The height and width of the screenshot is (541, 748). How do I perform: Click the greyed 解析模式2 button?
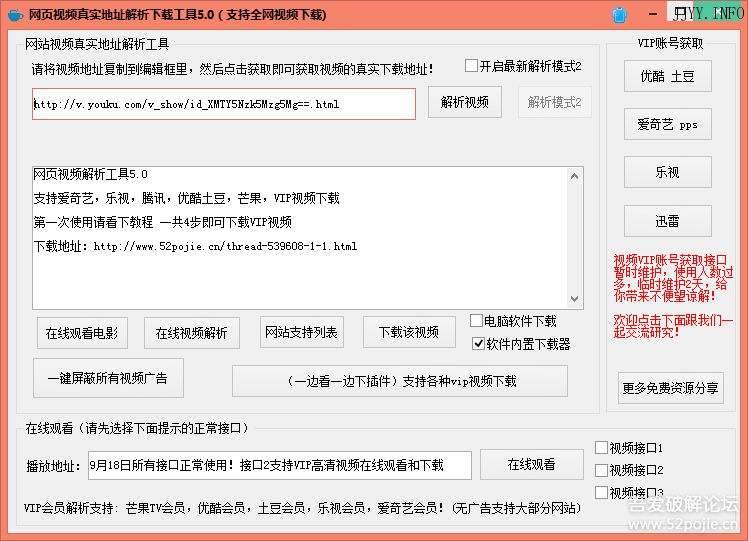tap(555, 102)
